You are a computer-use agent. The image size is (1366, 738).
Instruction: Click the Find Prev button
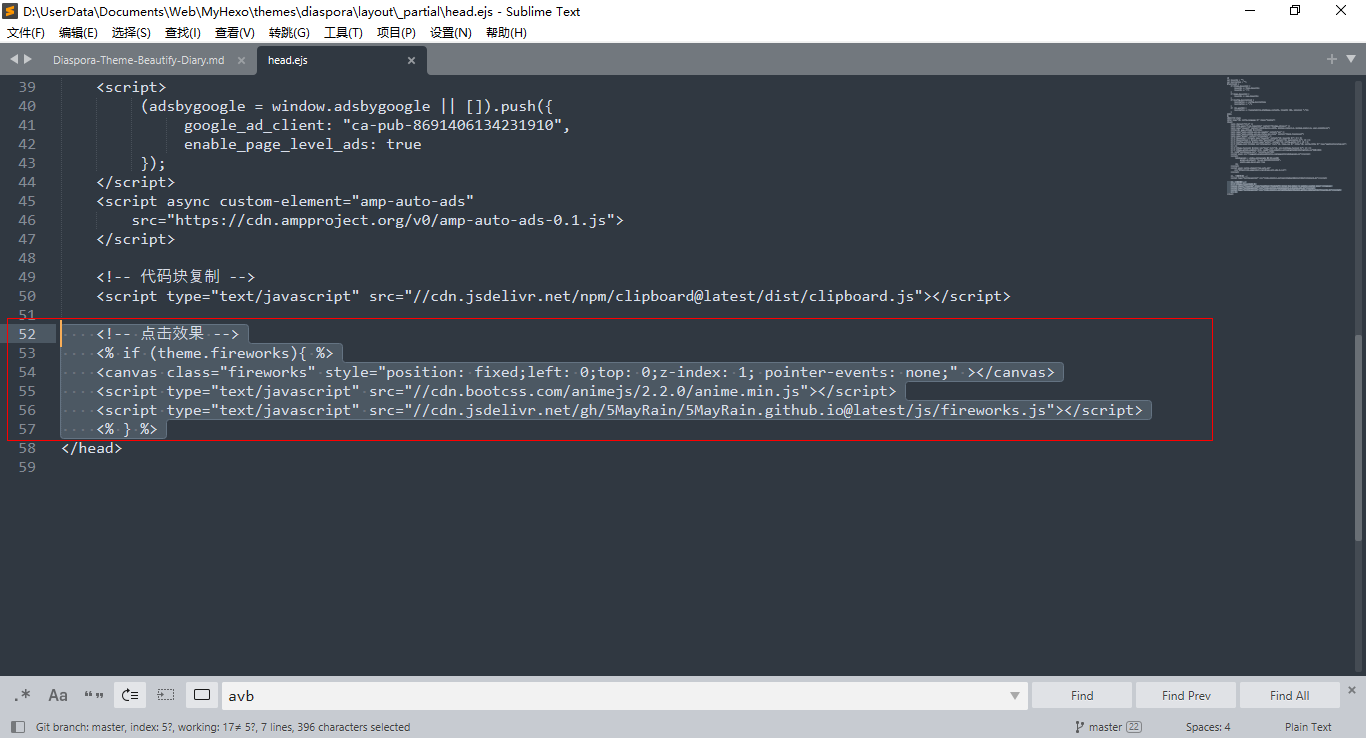(x=1186, y=695)
